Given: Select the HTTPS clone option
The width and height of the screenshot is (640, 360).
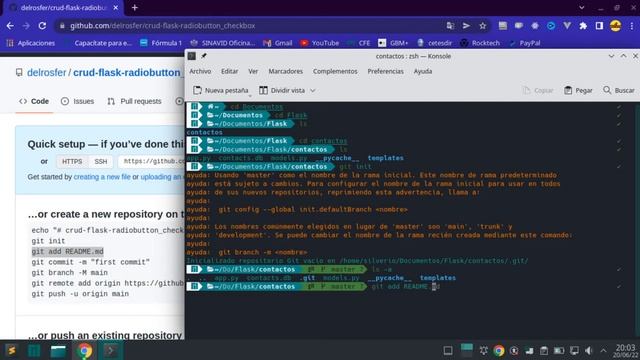Looking at the screenshot, I should (72, 162).
